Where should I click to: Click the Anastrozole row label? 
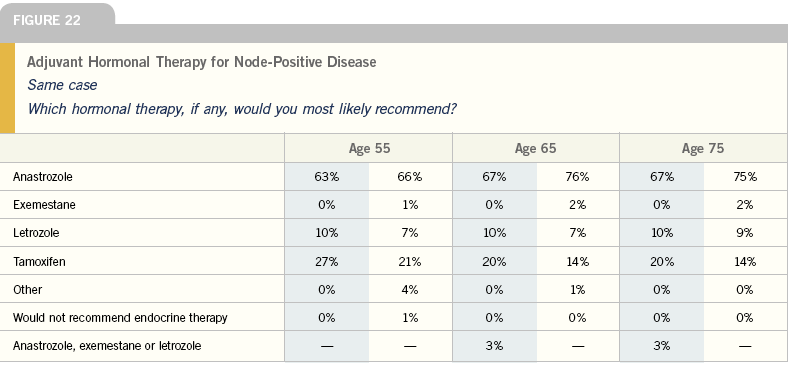[42, 177]
